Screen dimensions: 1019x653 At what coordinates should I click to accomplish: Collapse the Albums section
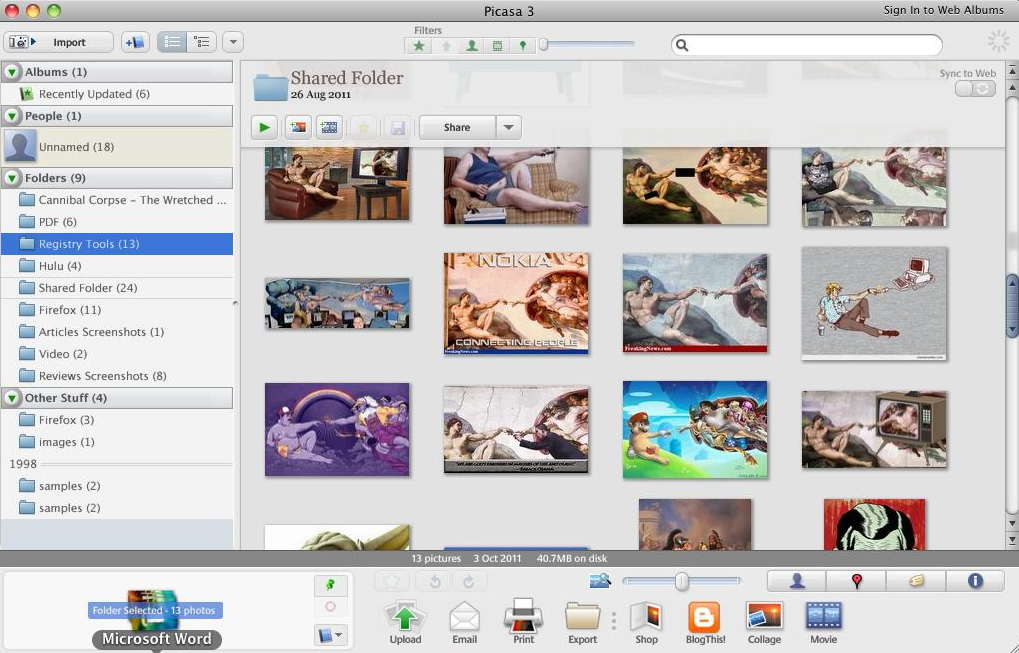point(12,71)
